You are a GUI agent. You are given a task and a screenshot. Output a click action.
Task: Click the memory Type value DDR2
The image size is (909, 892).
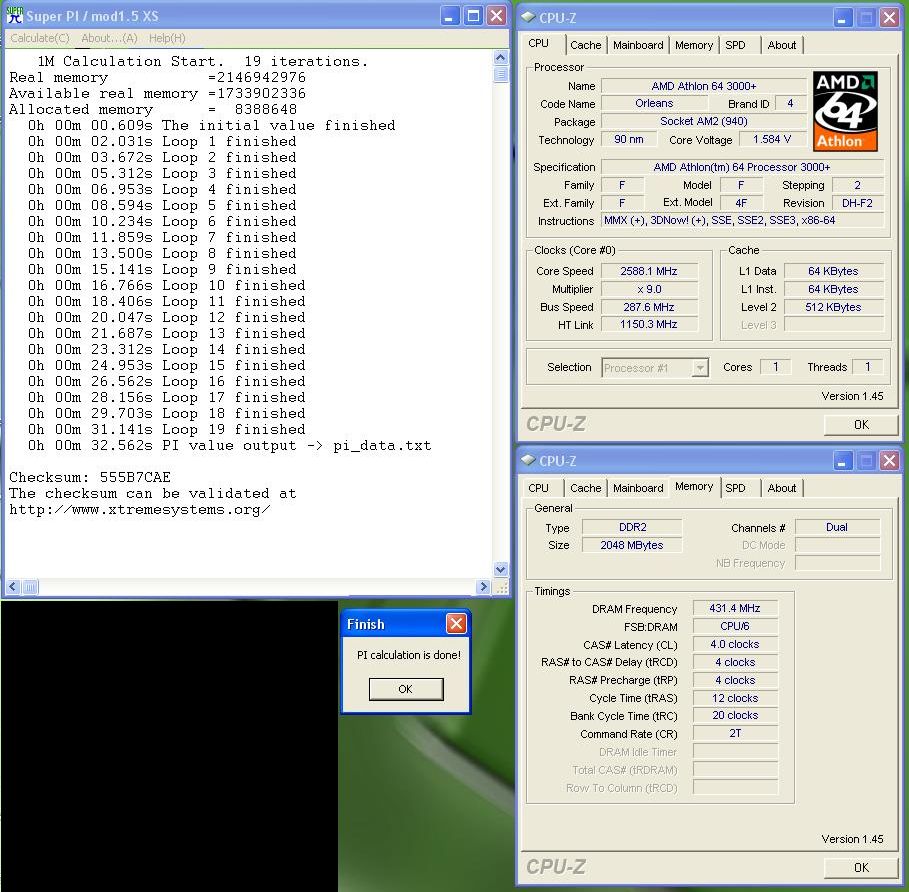pos(632,527)
